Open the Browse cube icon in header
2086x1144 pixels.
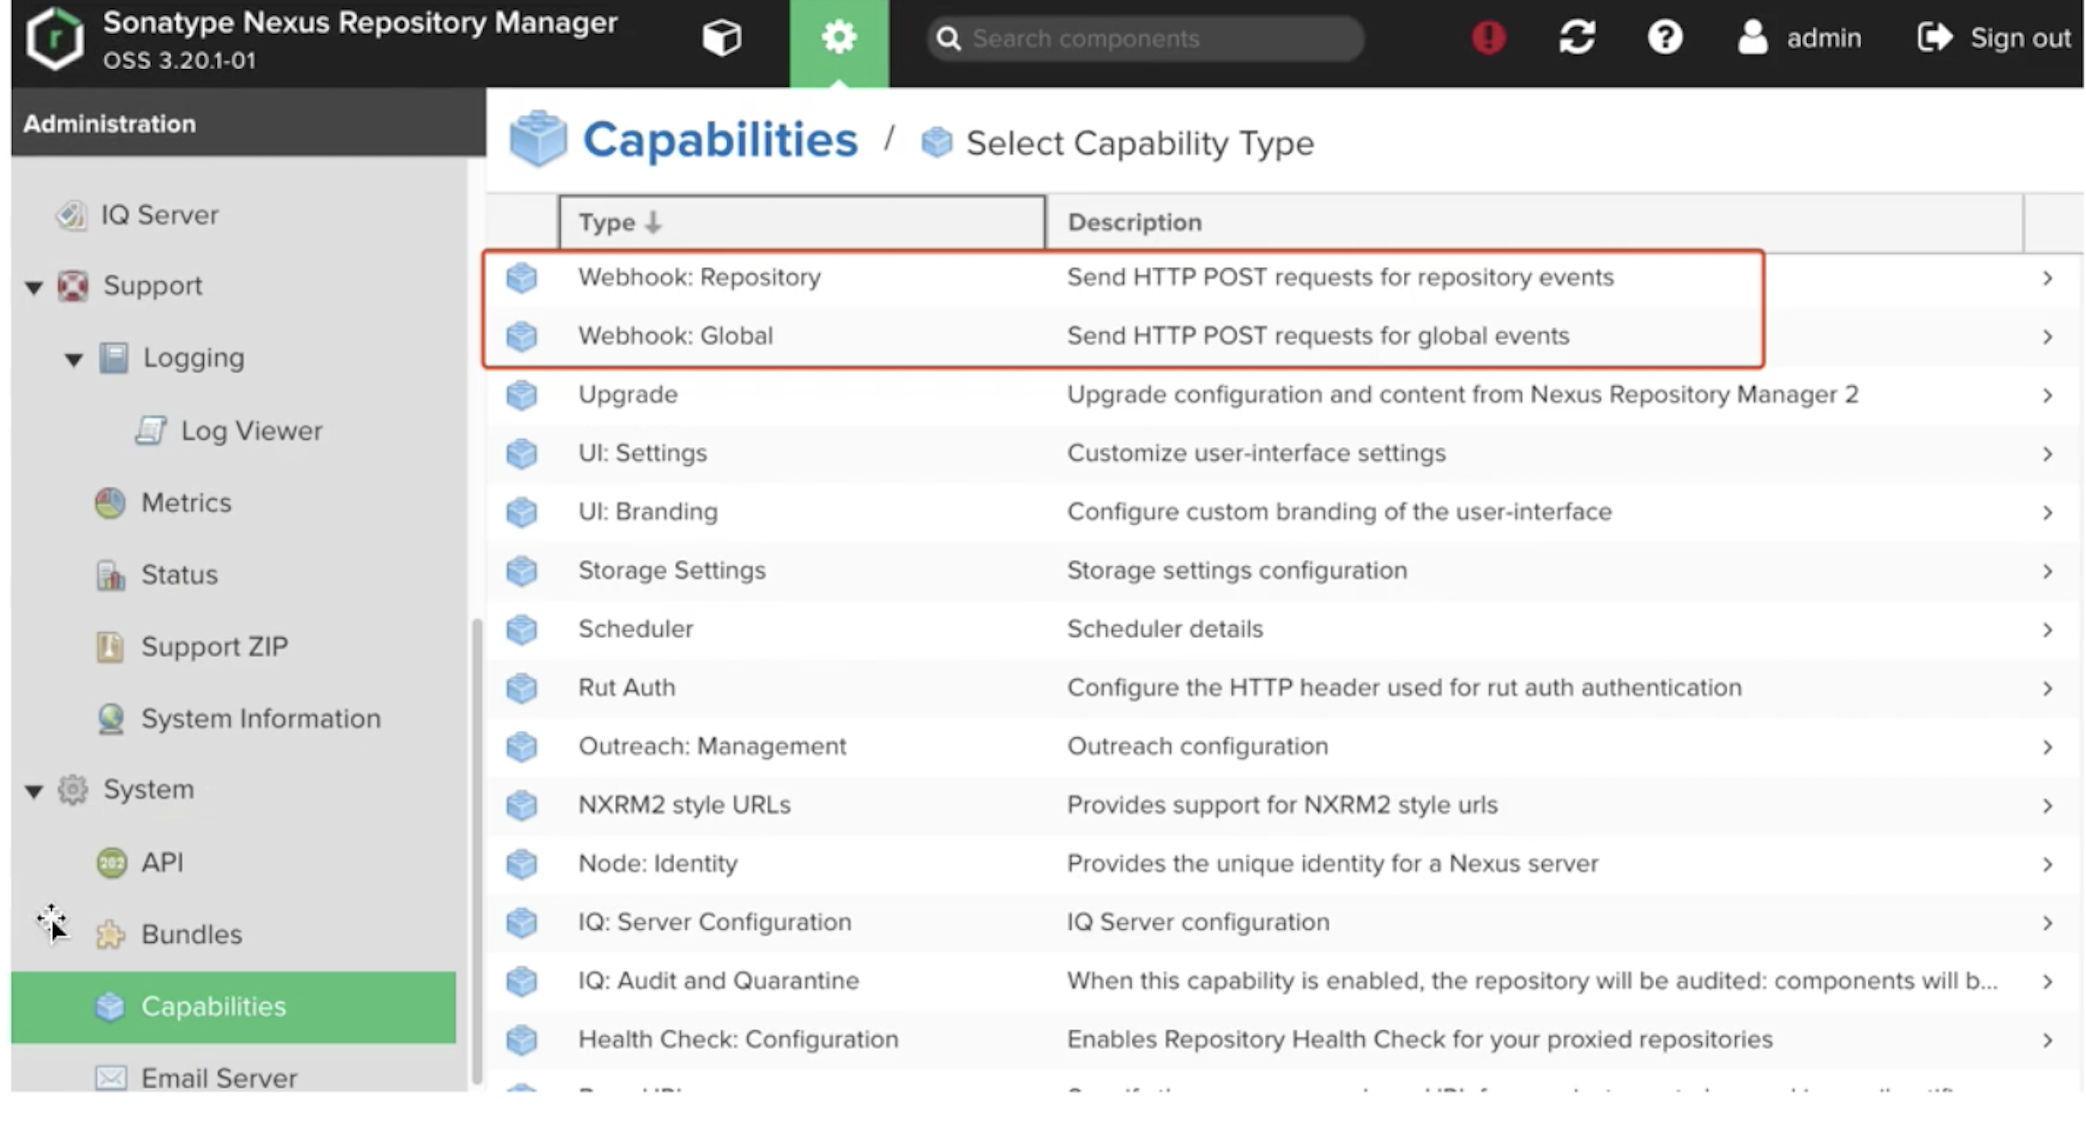point(721,38)
